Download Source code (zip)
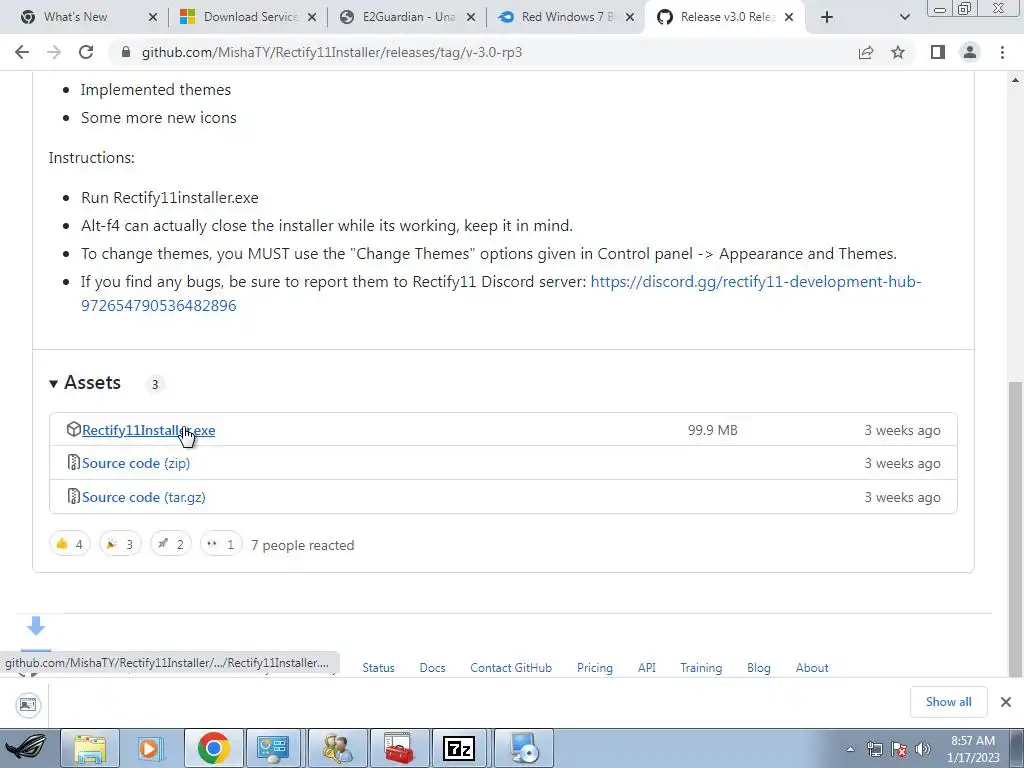 [136, 463]
